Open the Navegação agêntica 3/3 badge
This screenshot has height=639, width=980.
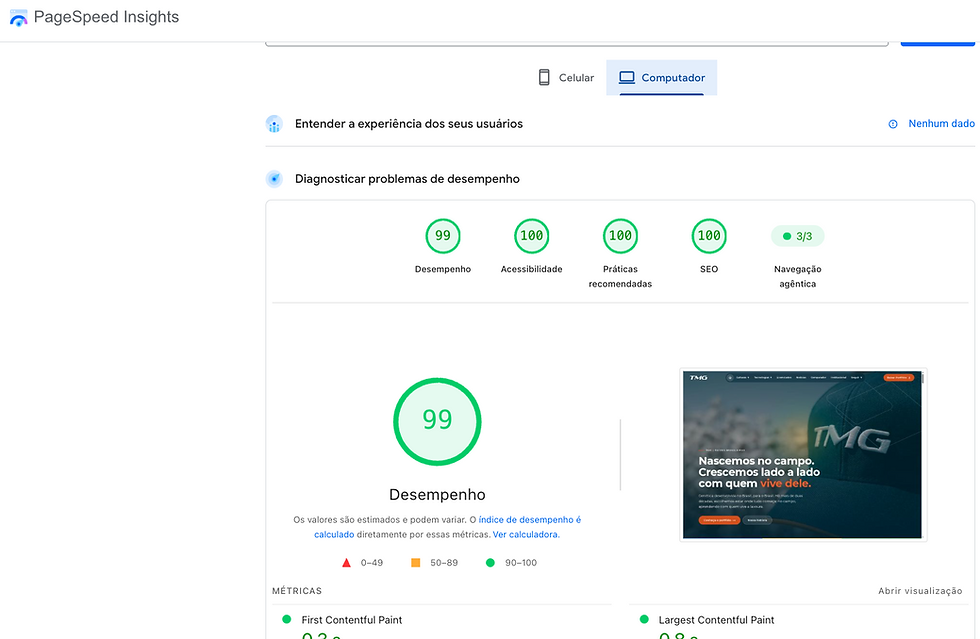pyautogui.click(x=798, y=236)
